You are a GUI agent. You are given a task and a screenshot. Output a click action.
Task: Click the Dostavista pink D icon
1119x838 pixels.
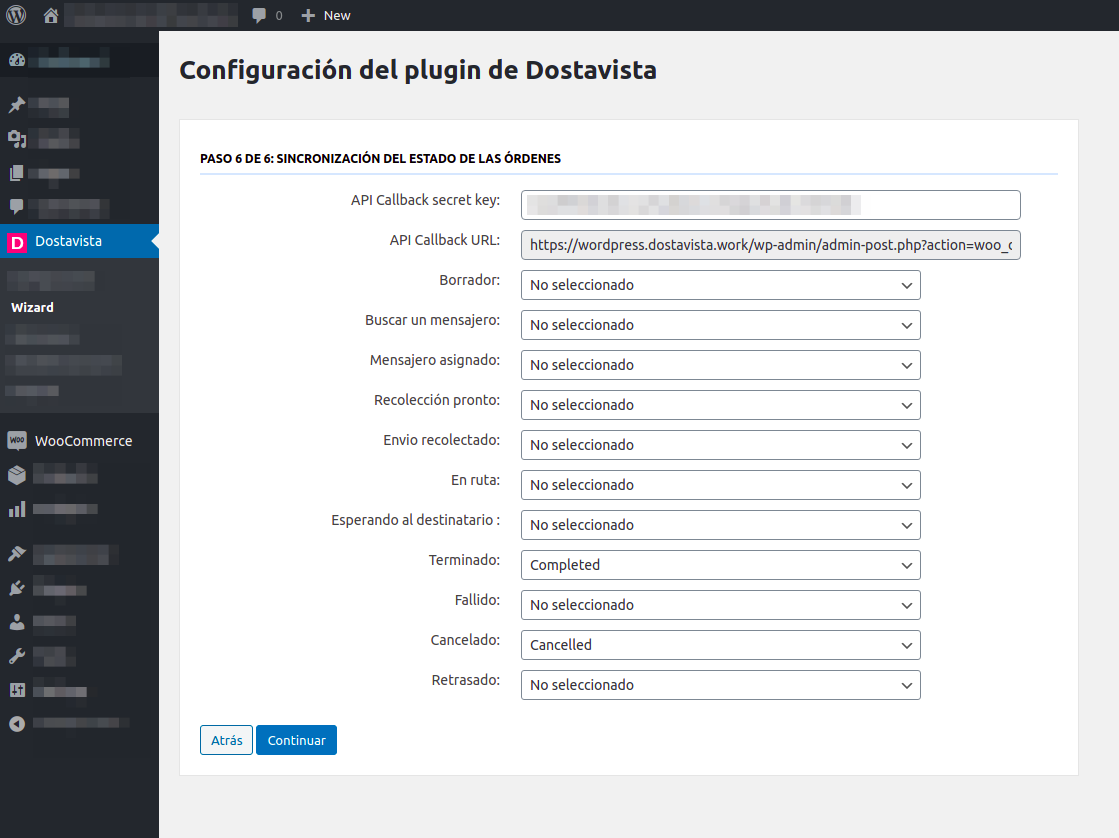click(16, 242)
